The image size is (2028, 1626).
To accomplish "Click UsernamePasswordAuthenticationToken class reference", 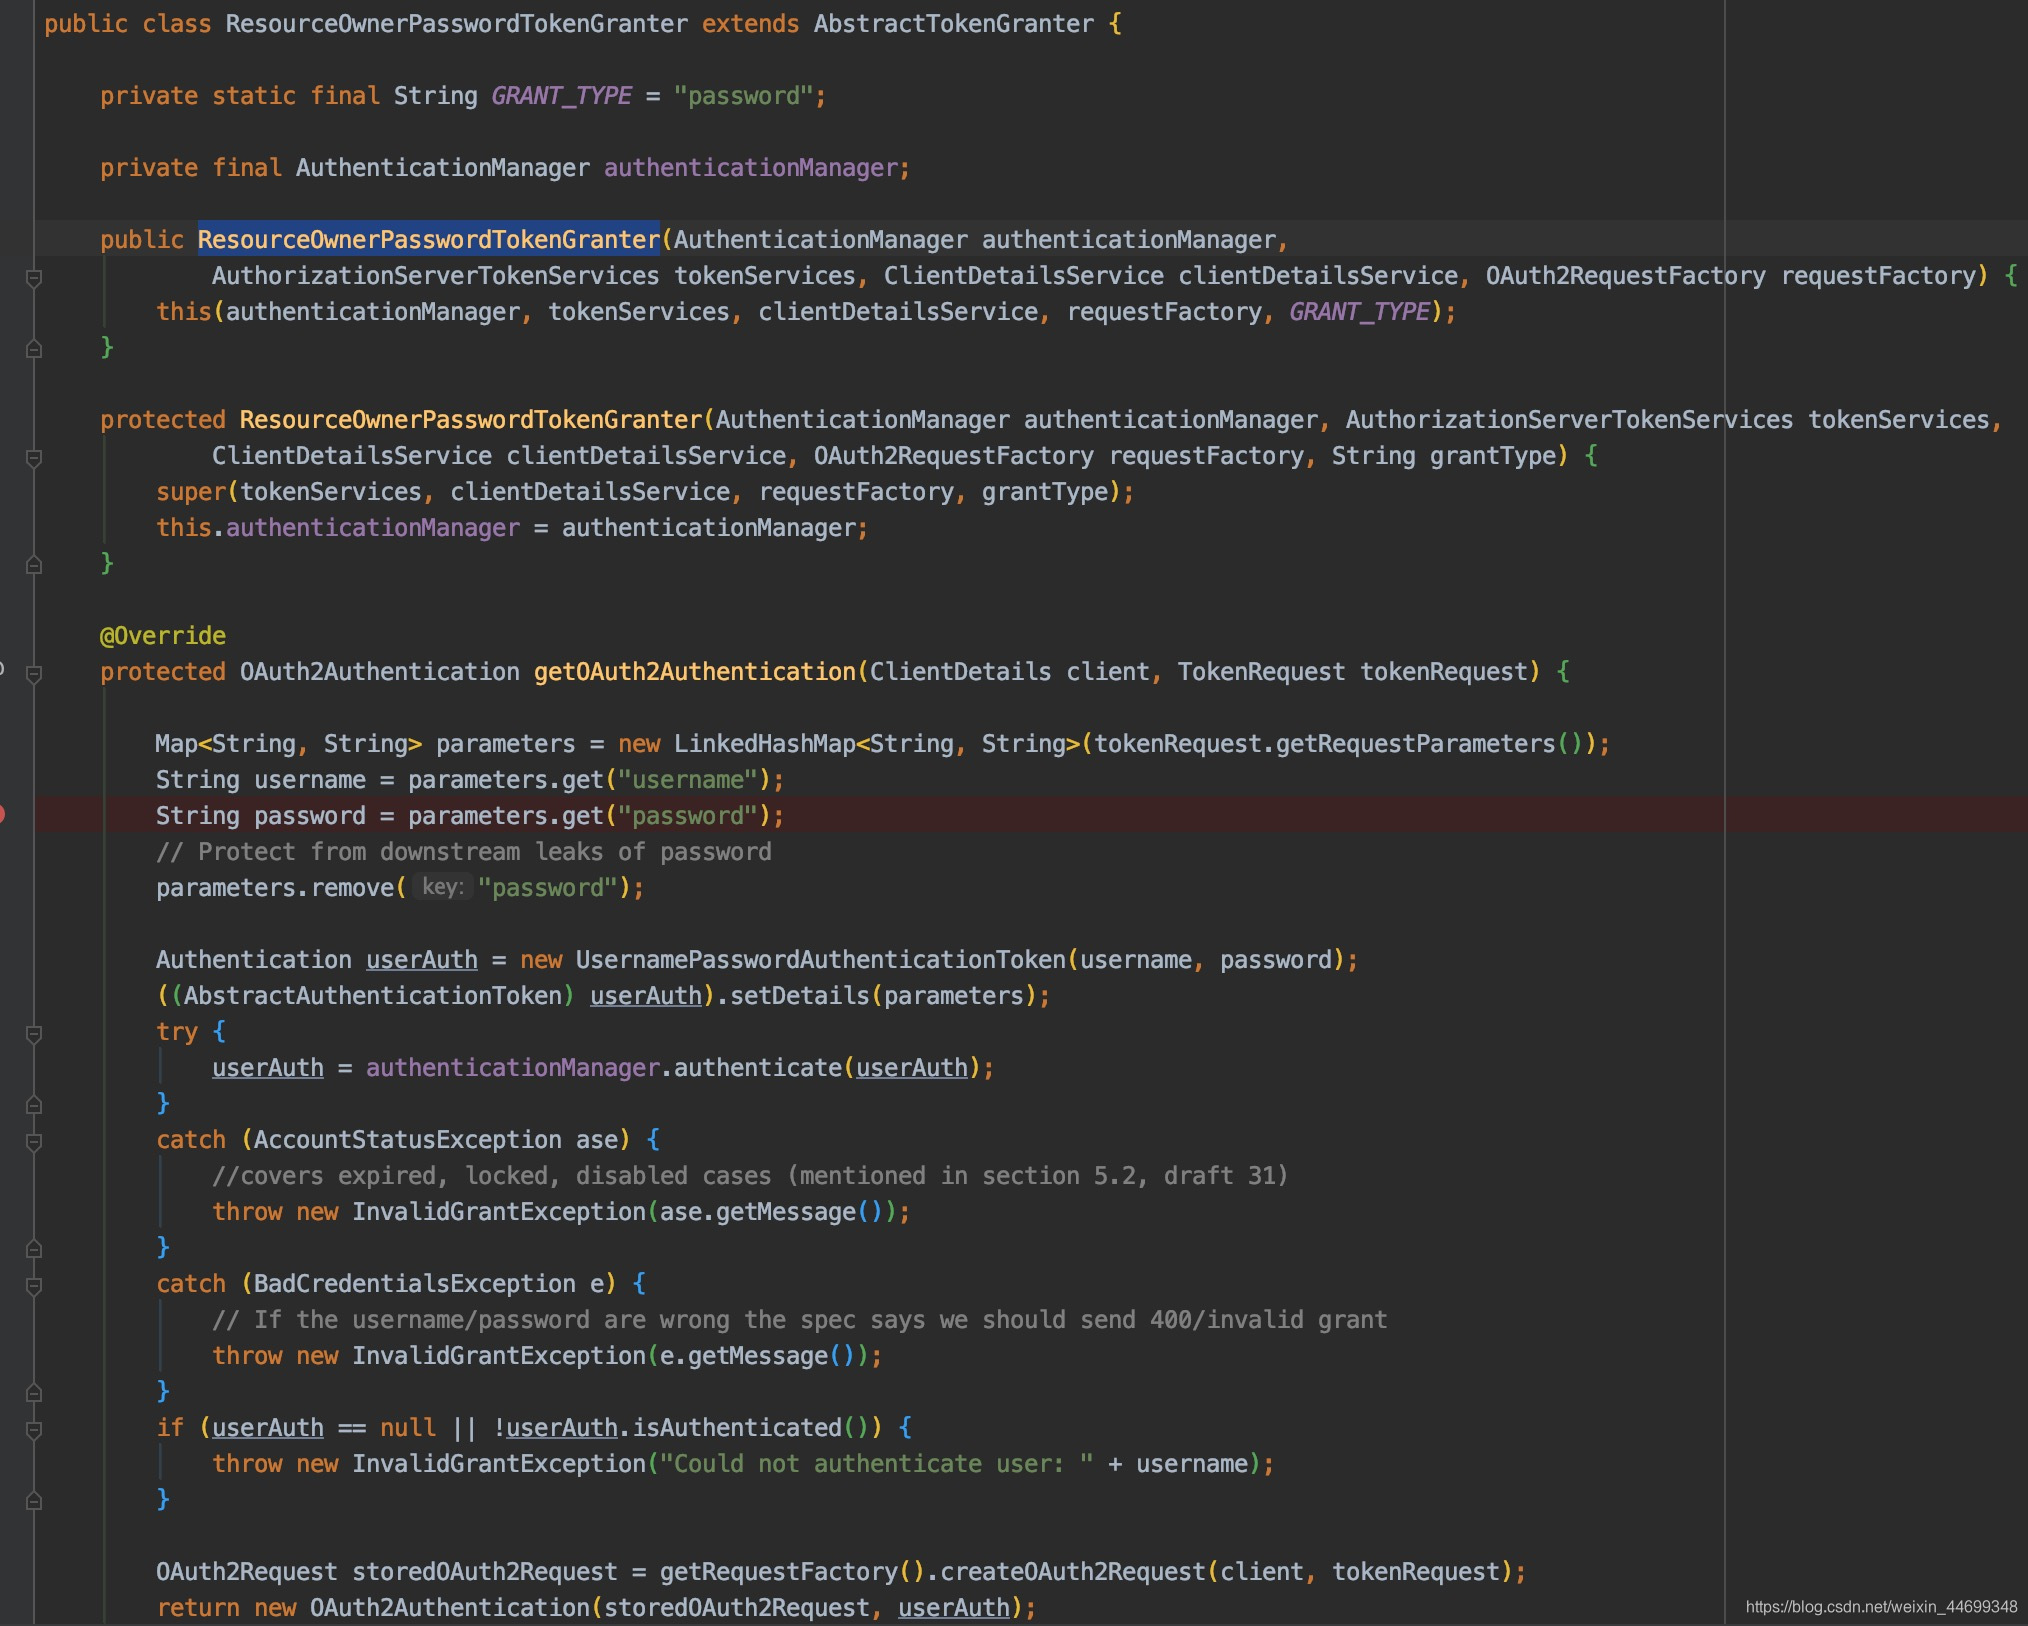I will point(820,960).
